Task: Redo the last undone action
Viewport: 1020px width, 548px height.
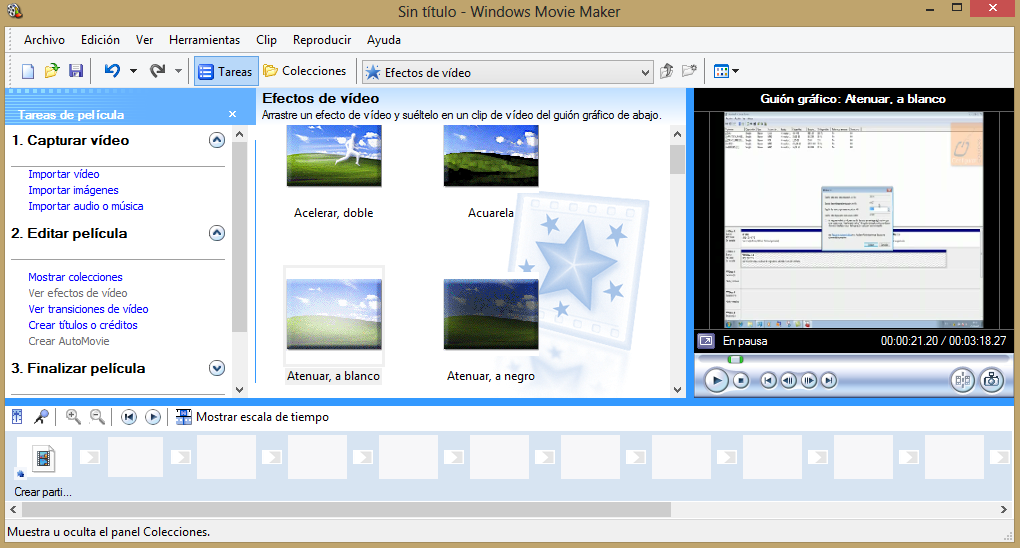Action: tap(157, 70)
